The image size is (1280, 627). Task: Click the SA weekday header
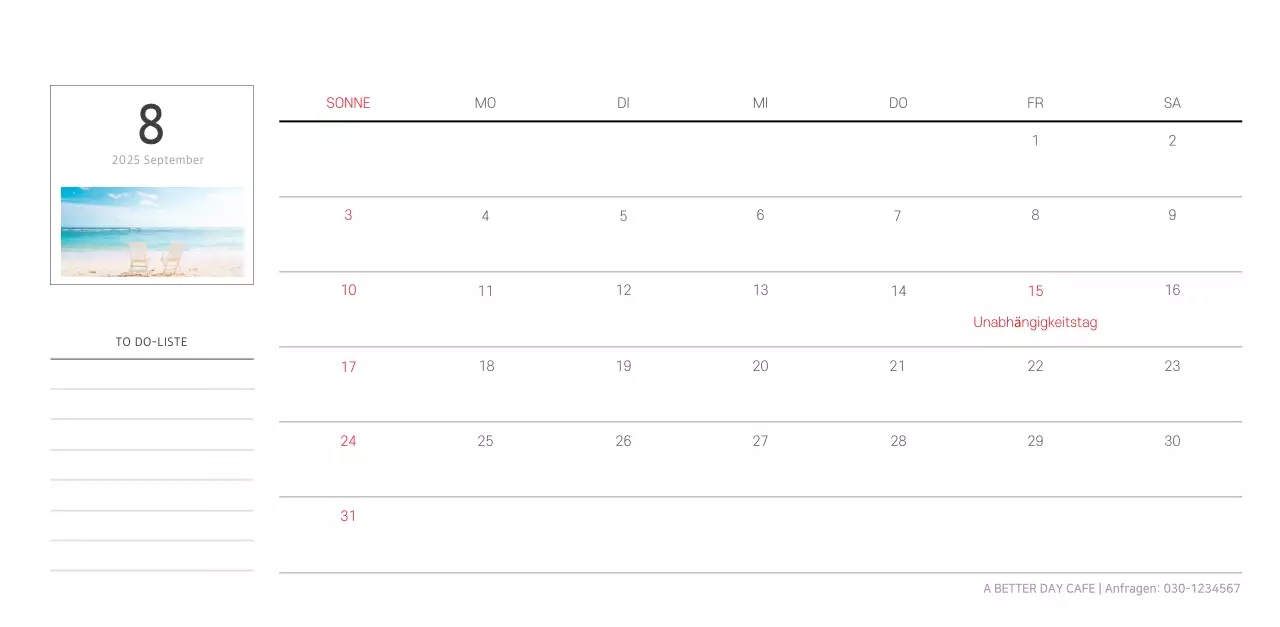click(1172, 103)
